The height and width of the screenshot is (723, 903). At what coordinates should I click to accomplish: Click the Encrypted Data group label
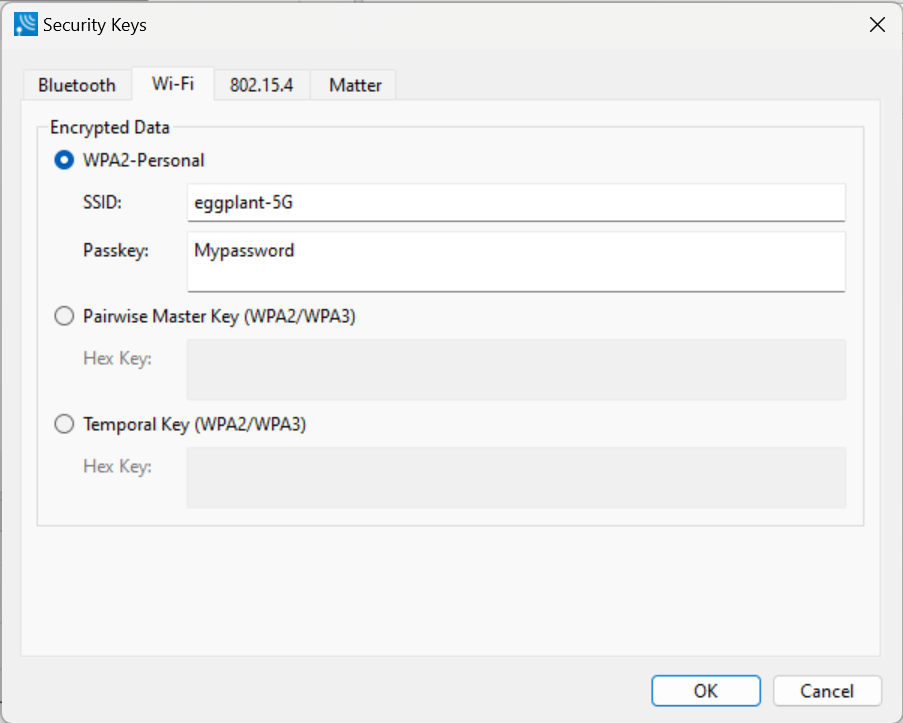tap(110, 127)
